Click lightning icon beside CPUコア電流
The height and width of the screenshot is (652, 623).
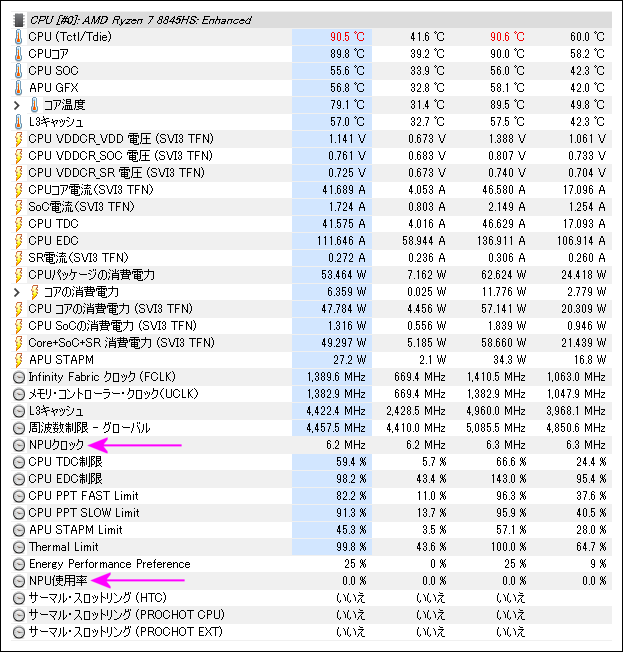18,190
